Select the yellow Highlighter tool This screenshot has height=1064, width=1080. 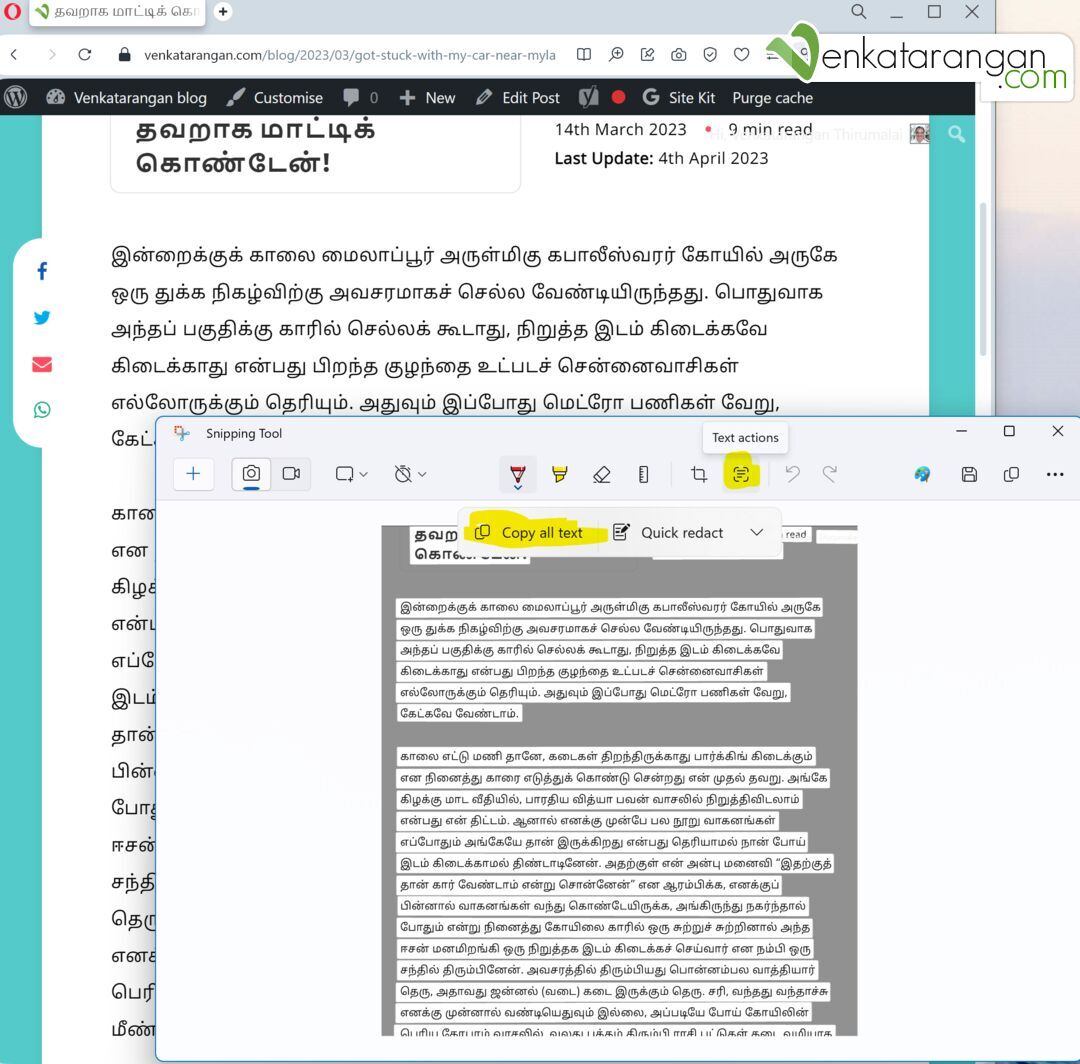coord(560,474)
